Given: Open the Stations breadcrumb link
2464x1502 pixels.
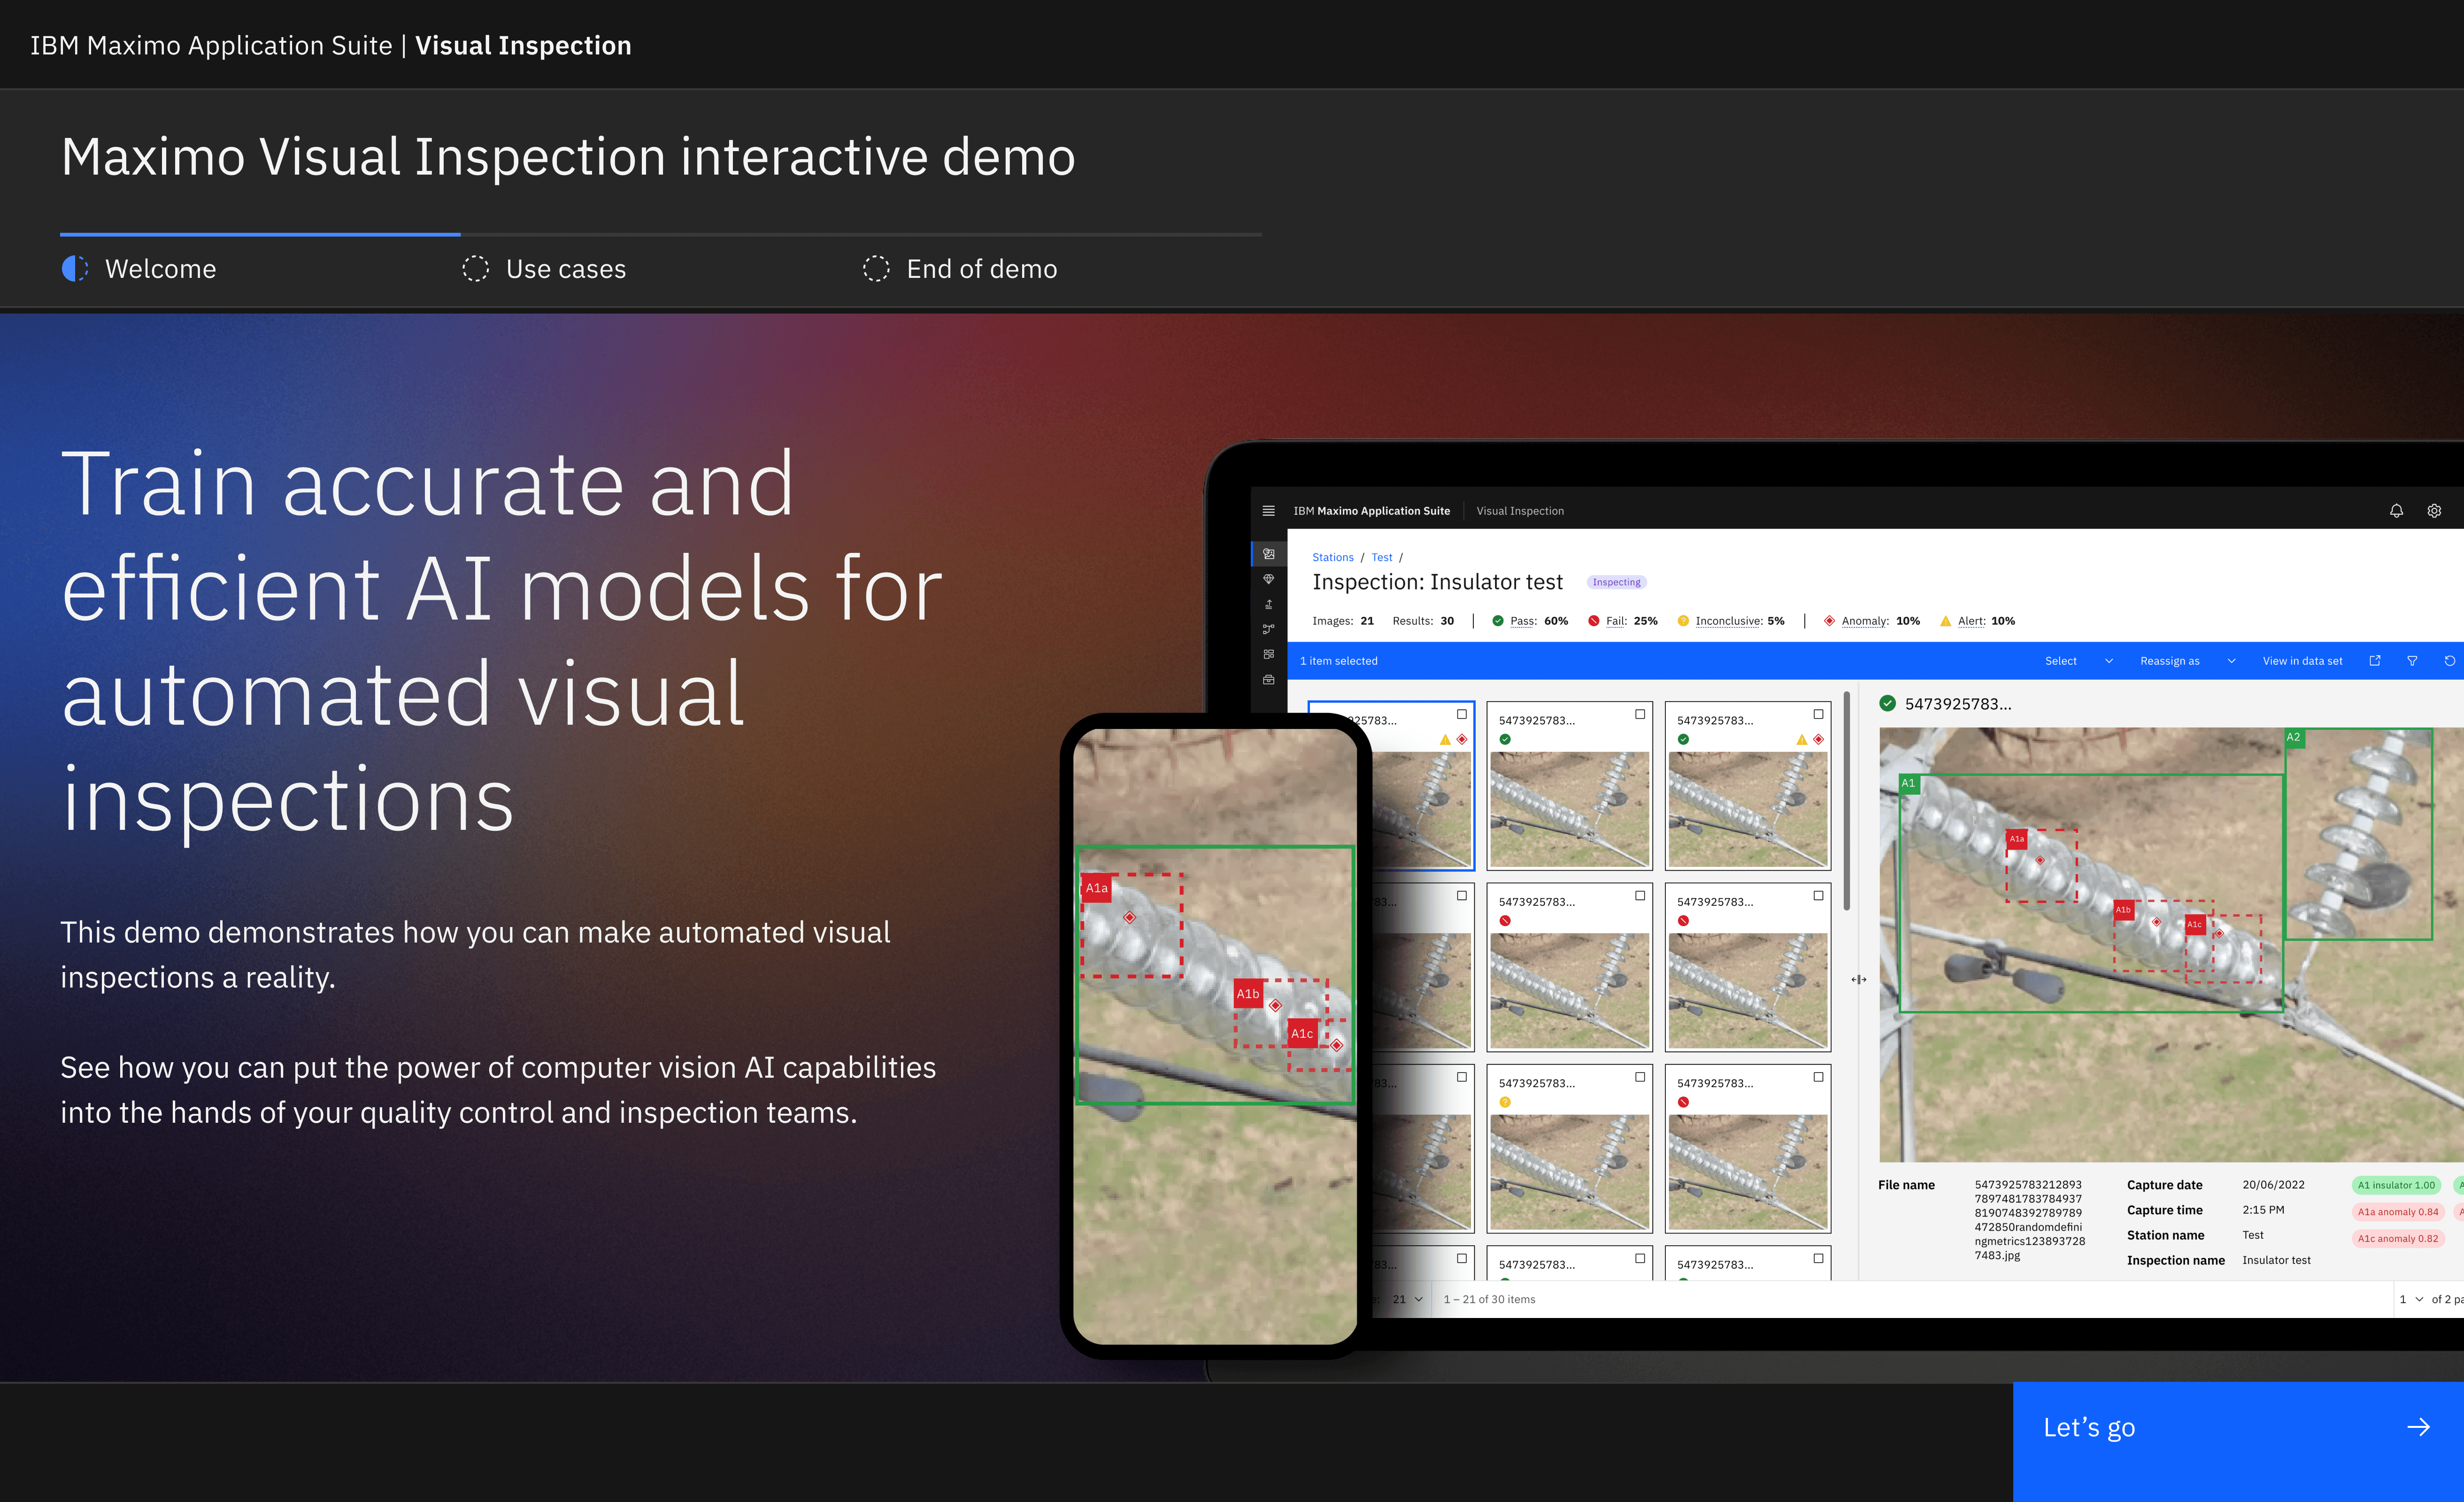Looking at the screenshot, I should pyautogui.click(x=1332, y=558).
